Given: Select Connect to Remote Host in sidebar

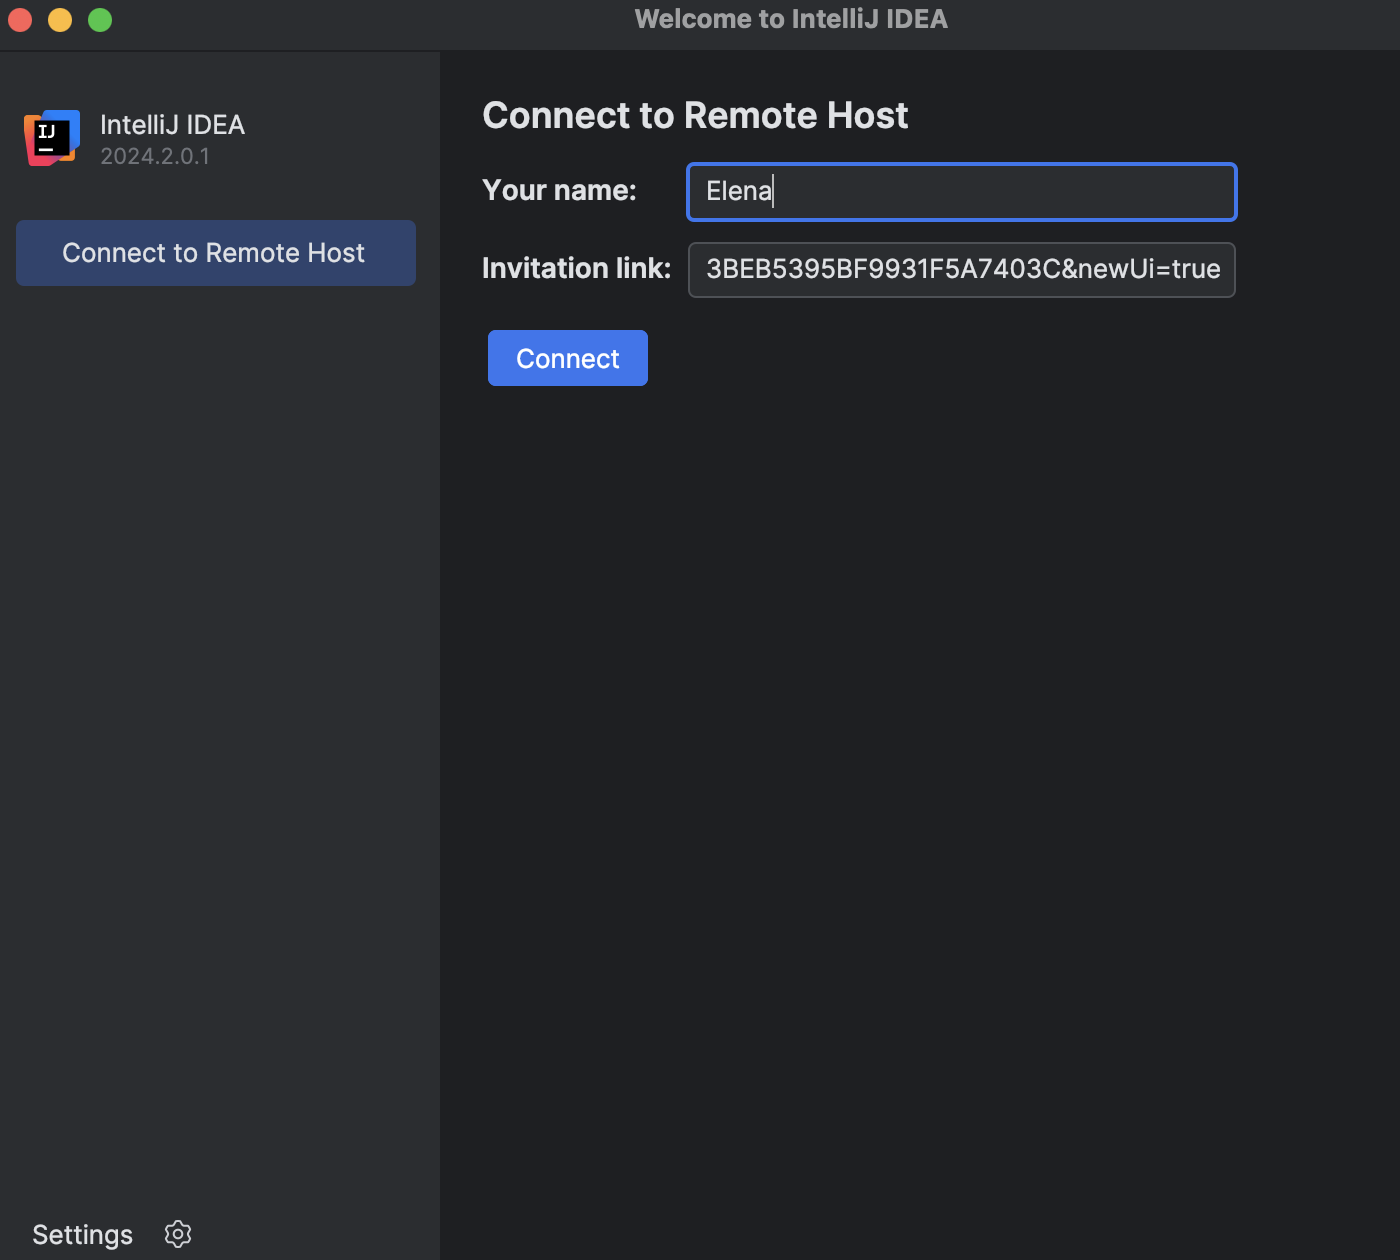Looking at the screenshot, I should [x=214, y=253].
